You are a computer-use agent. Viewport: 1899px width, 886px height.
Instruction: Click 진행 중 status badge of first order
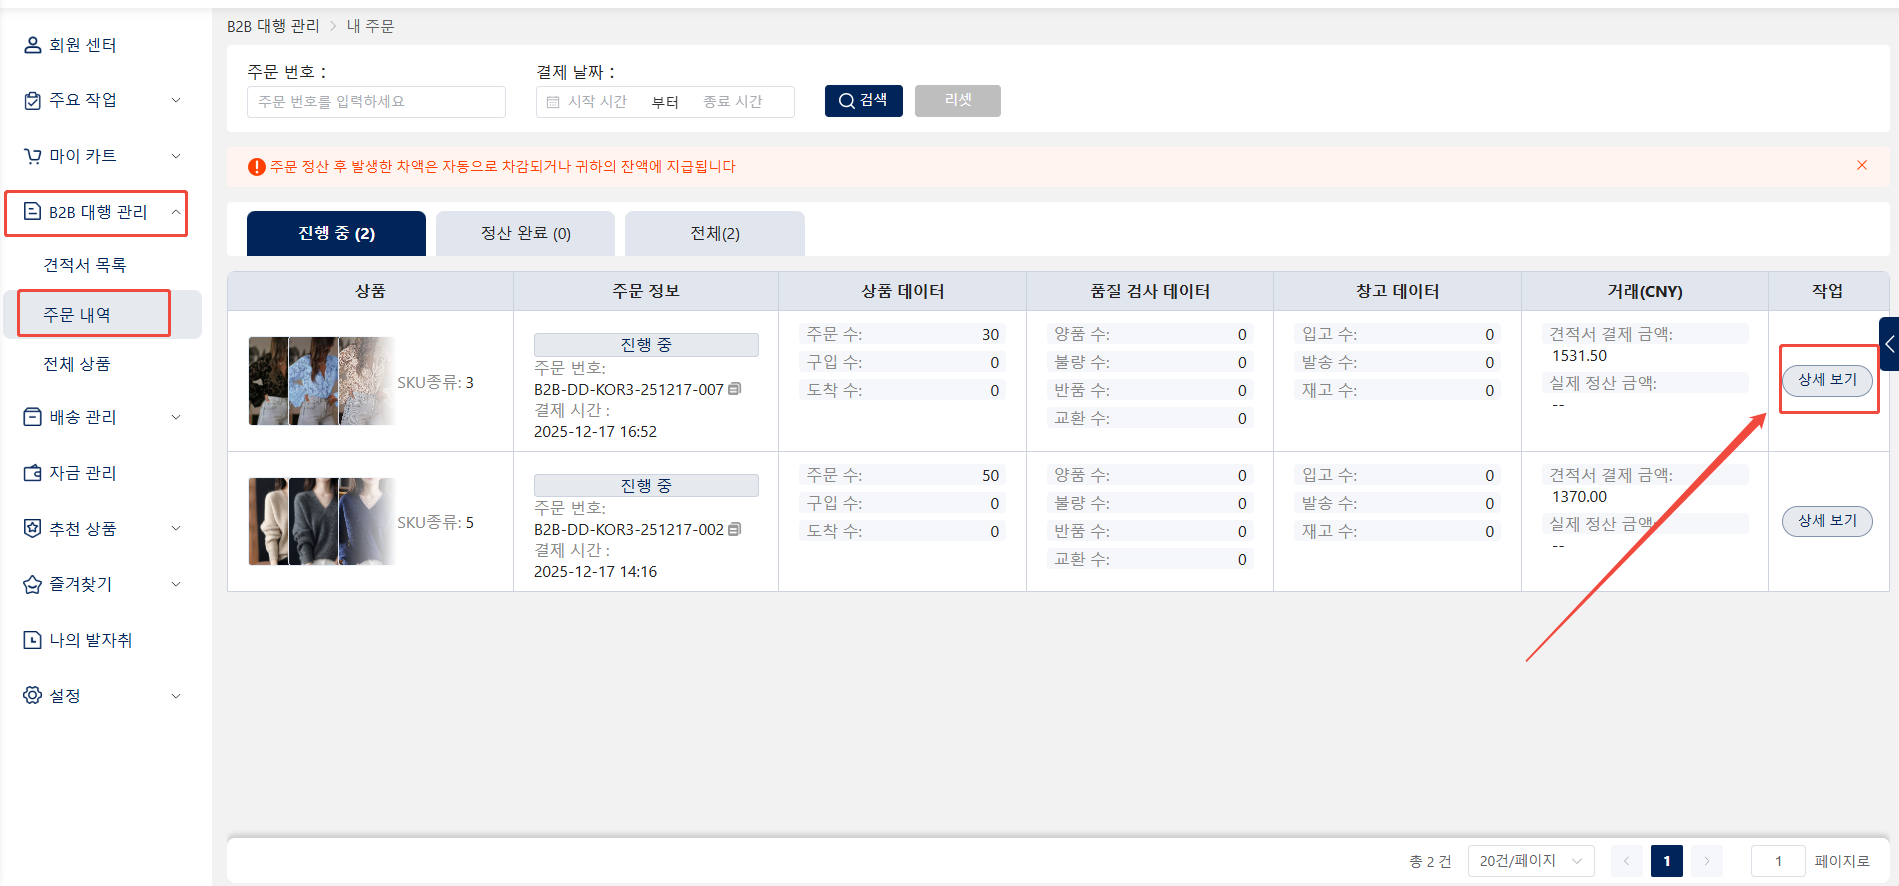tap(646, 345)
